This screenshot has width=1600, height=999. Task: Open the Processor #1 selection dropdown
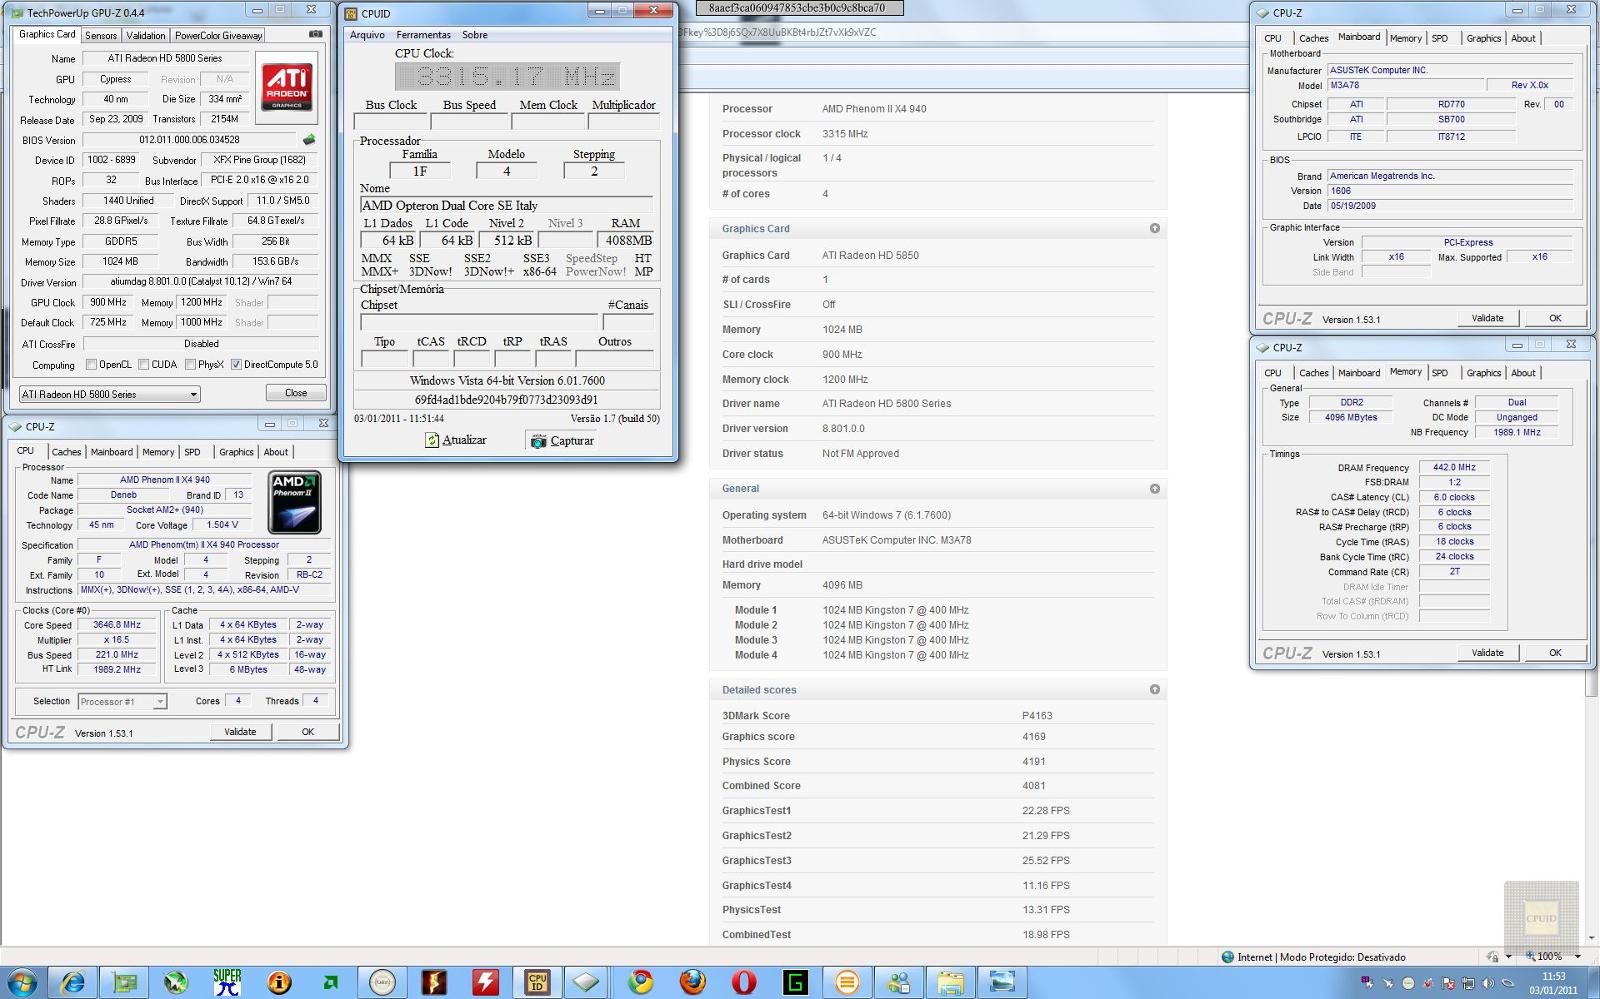point(122,702)
